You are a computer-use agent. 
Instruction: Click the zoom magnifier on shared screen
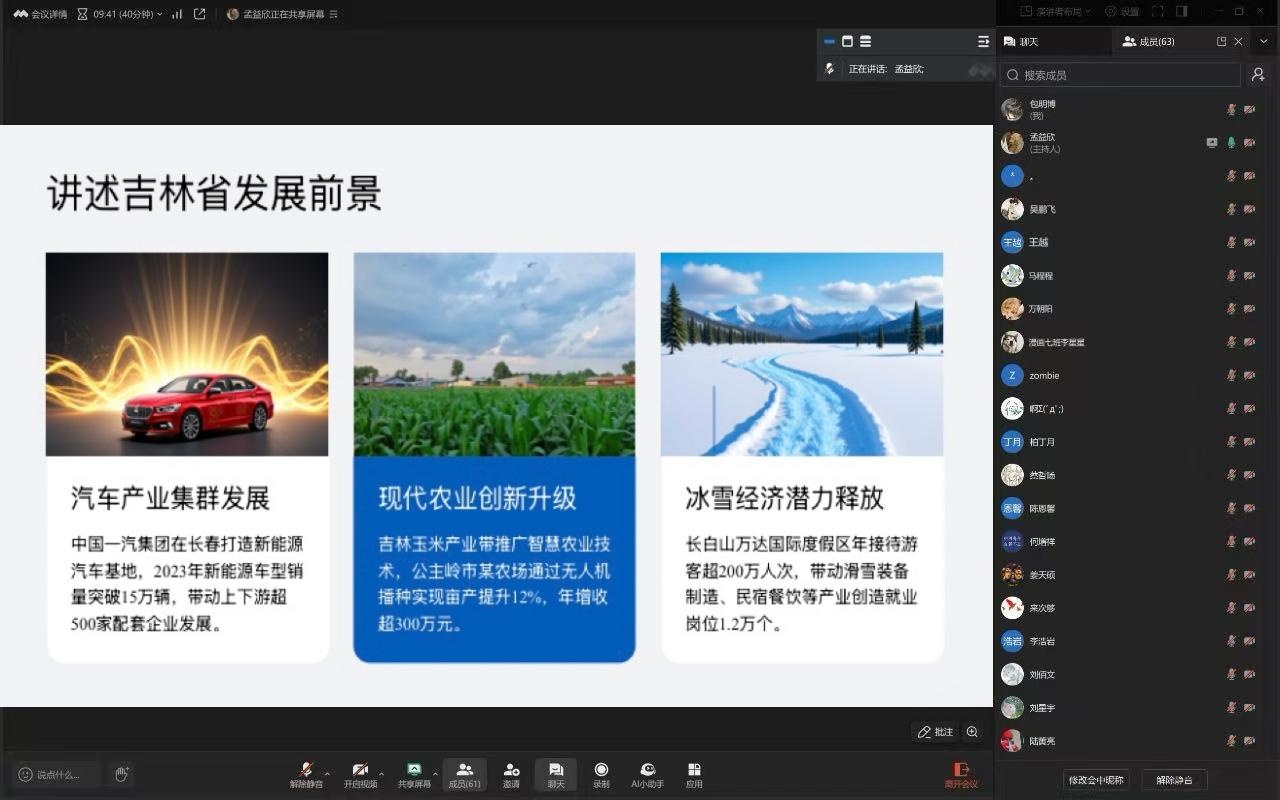point(972,732)
